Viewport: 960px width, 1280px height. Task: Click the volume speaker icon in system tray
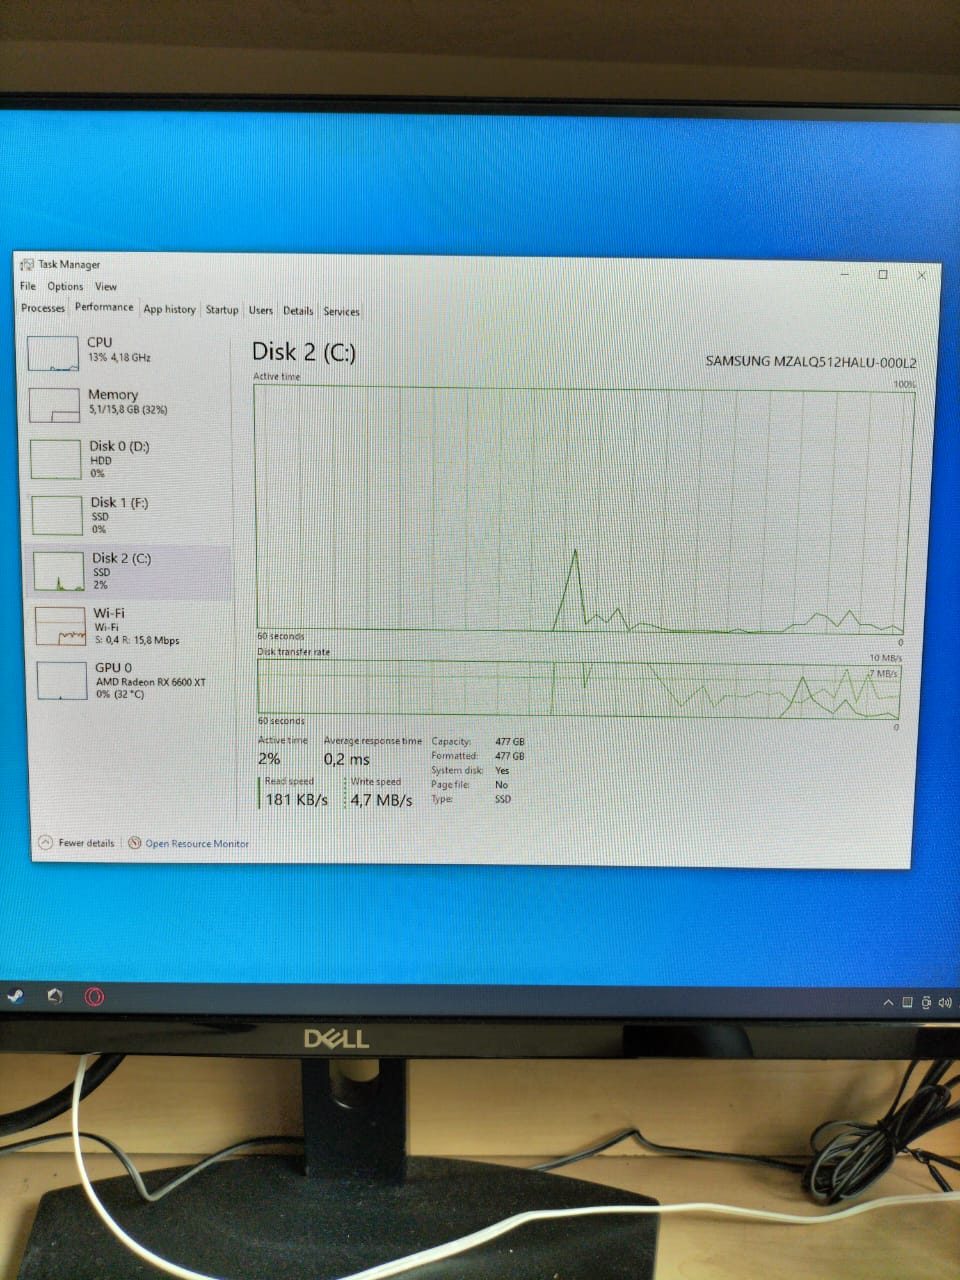pyautogui.click(x=944, y=1002)
